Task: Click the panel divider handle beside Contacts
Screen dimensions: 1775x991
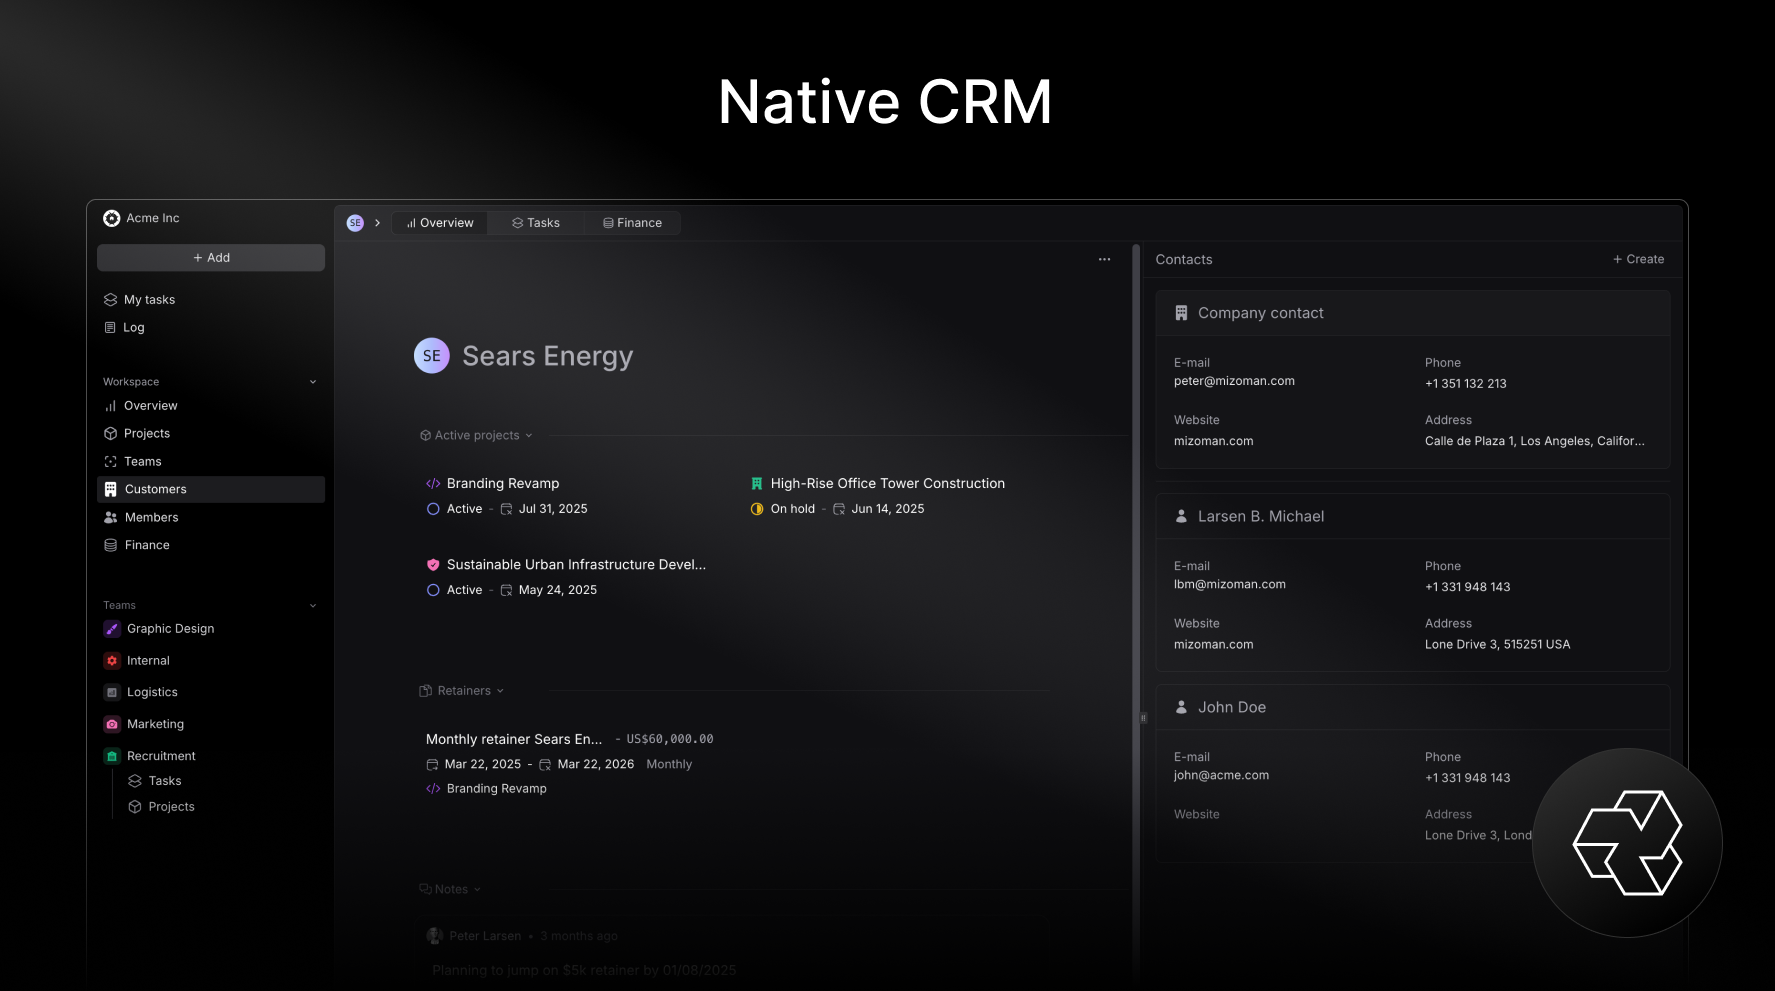Action: [1143, 718]
